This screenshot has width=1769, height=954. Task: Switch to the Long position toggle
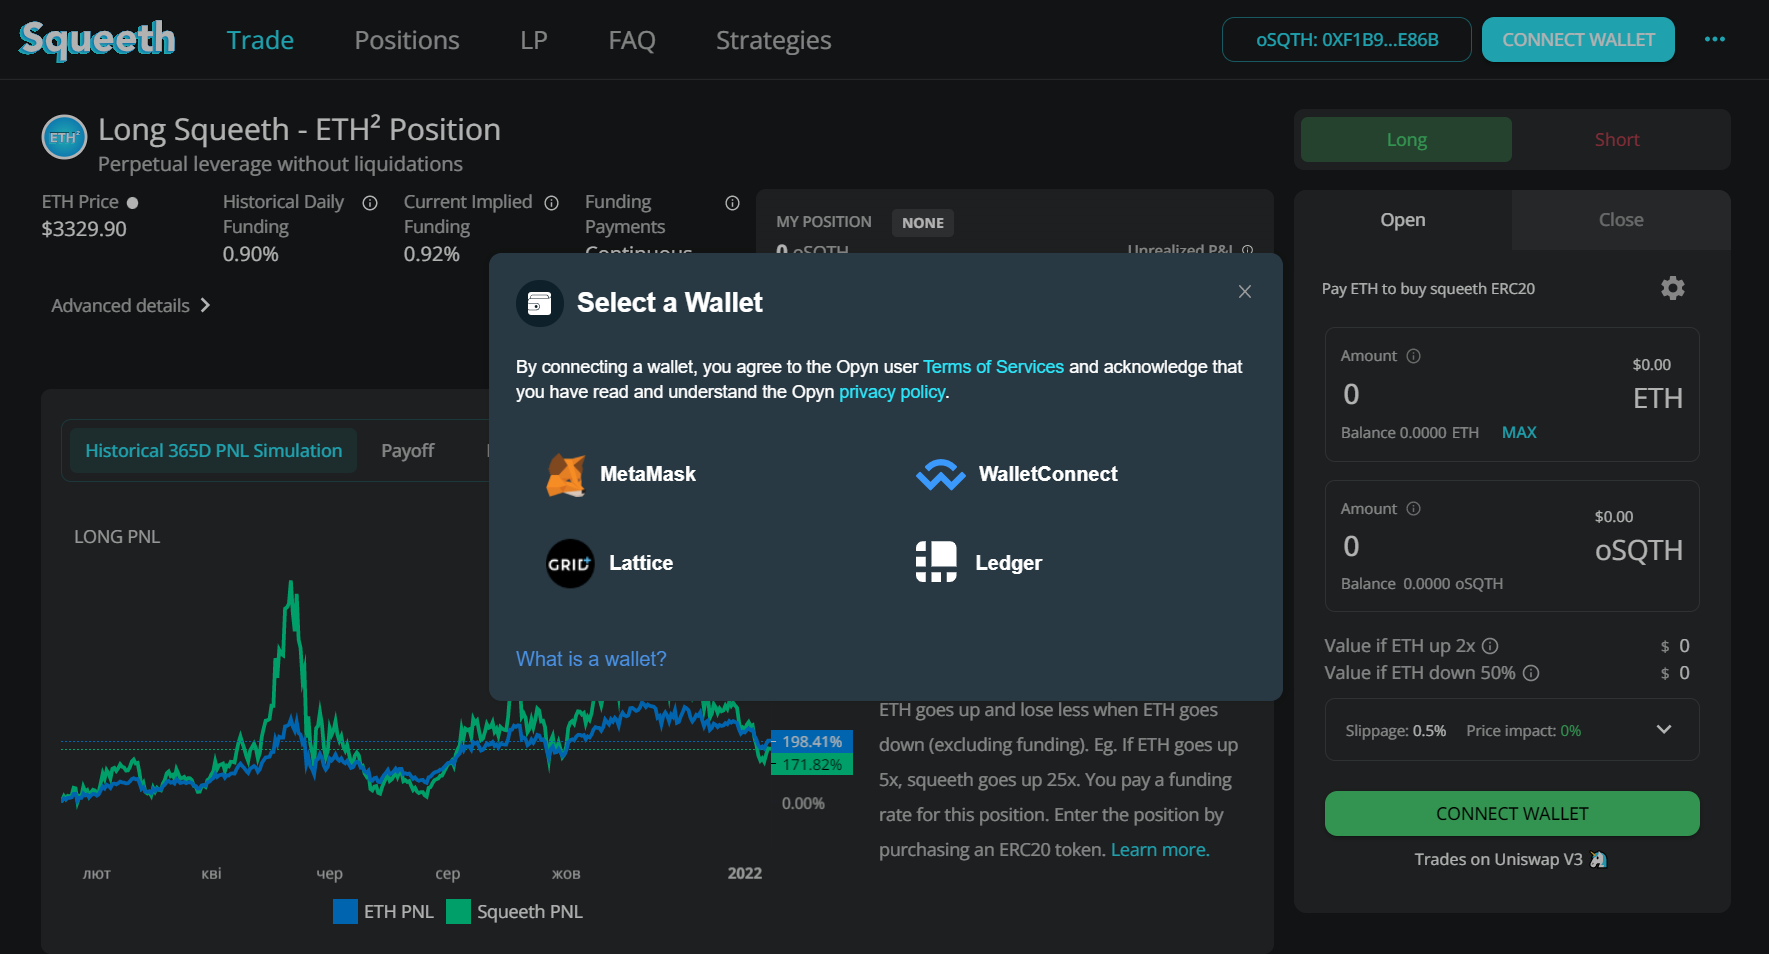pos(1405,140)
